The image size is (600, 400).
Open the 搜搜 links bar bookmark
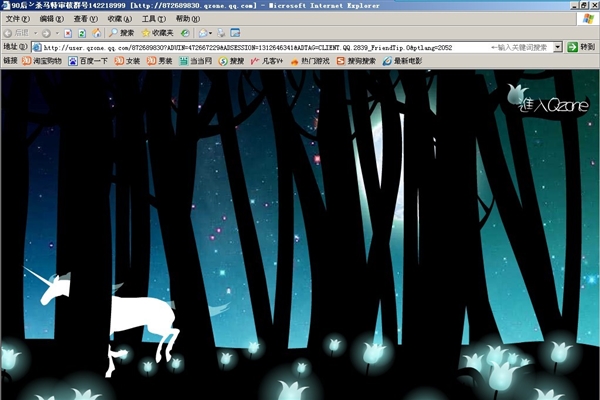[x=231, y=61]
